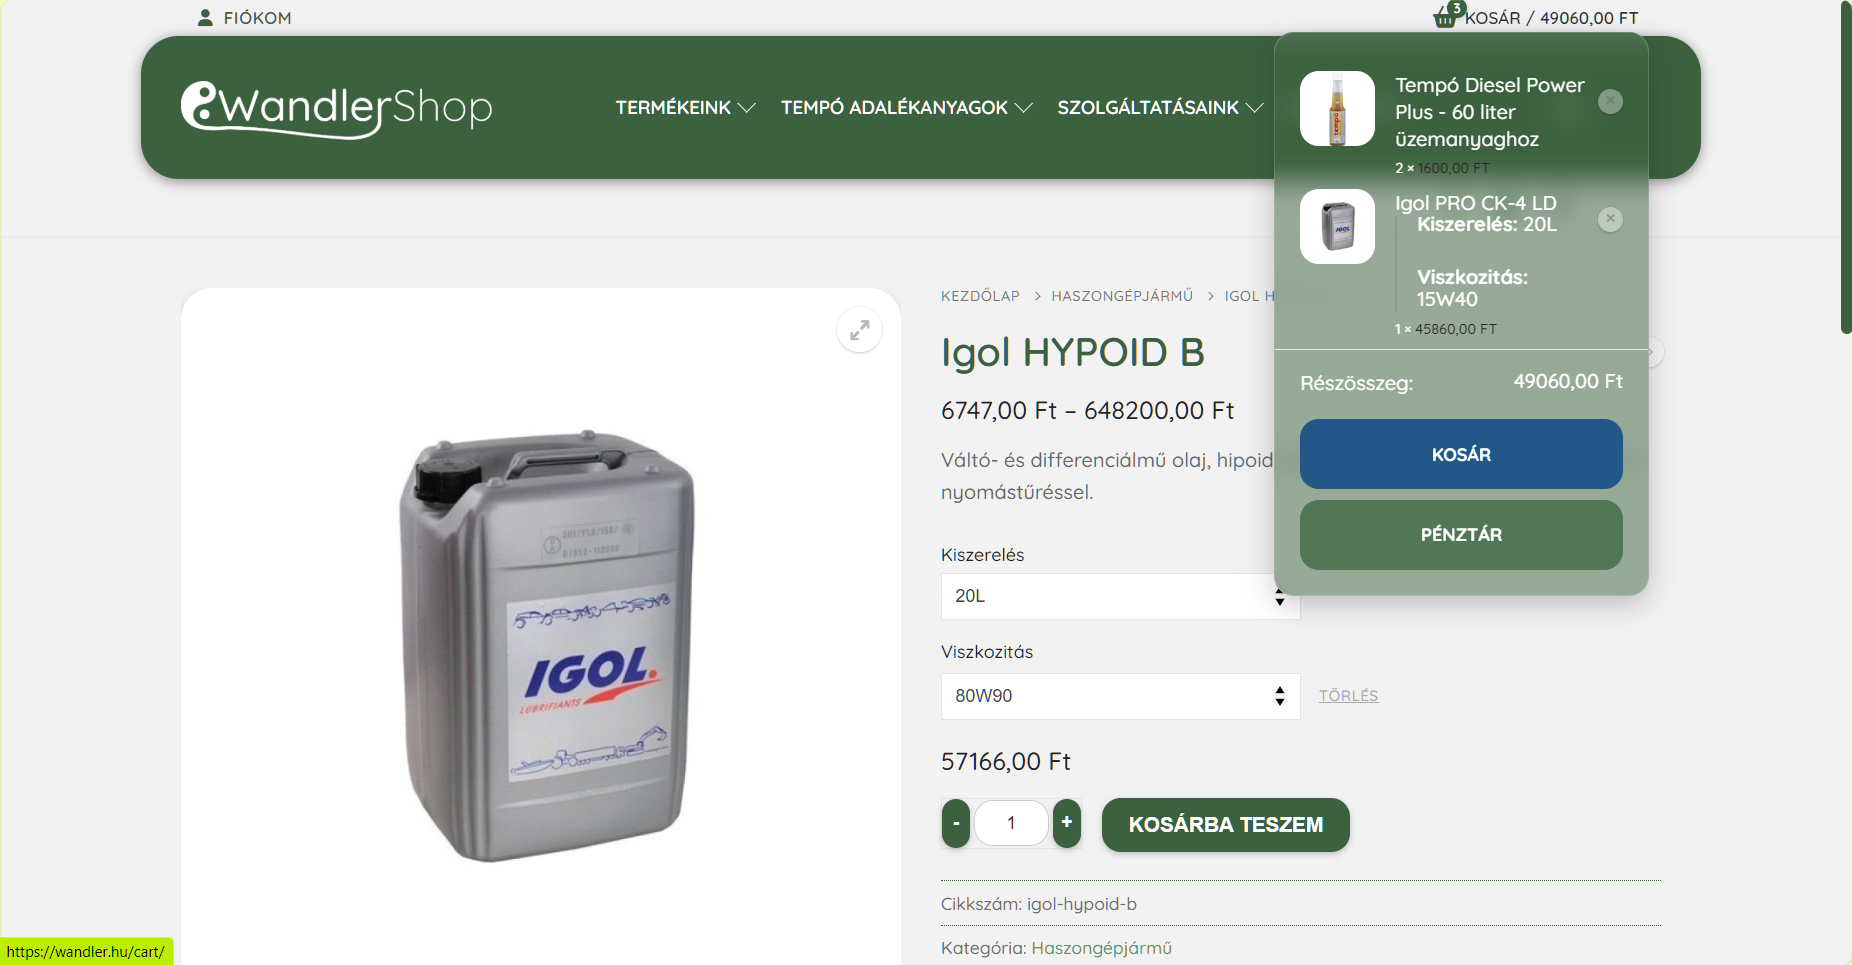
Task: Click TÖRLÉS to clear selection
Action: point(1348,696)
